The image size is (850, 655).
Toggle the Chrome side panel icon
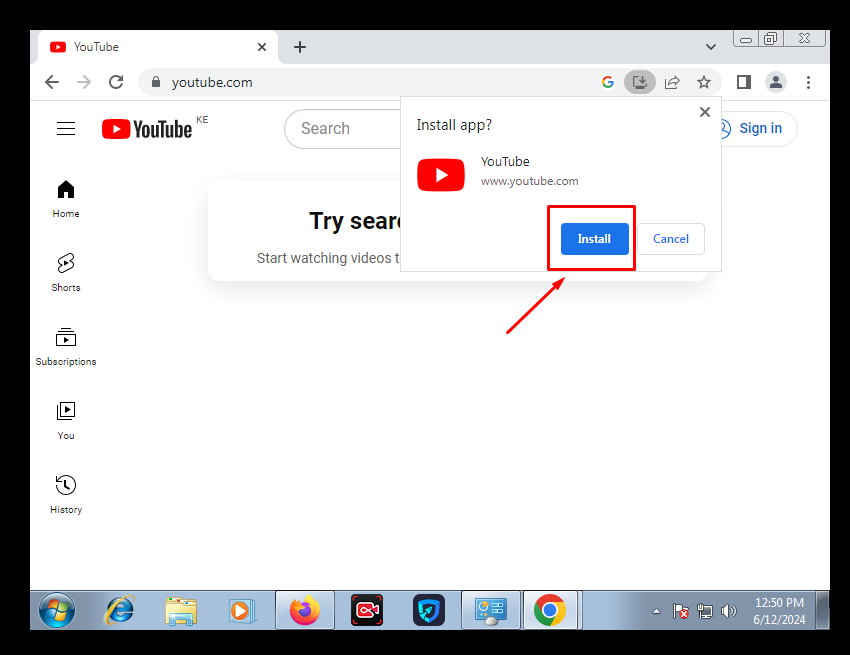(x=744, y=82)
